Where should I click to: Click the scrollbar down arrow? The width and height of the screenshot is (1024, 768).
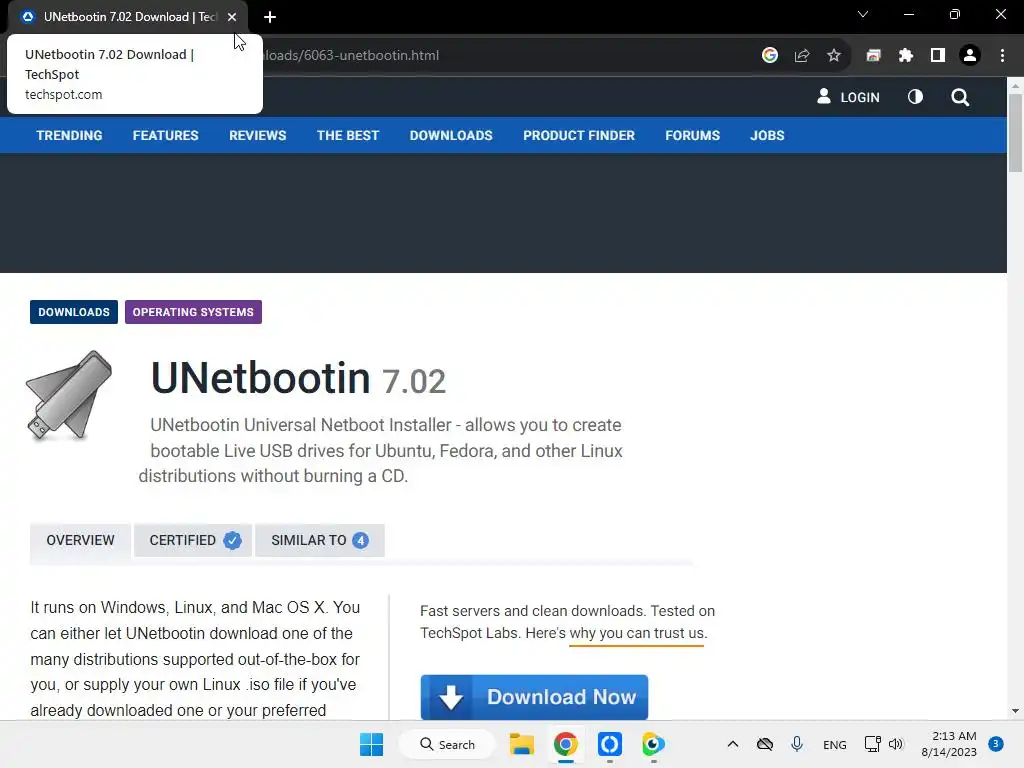[1015, 711]
